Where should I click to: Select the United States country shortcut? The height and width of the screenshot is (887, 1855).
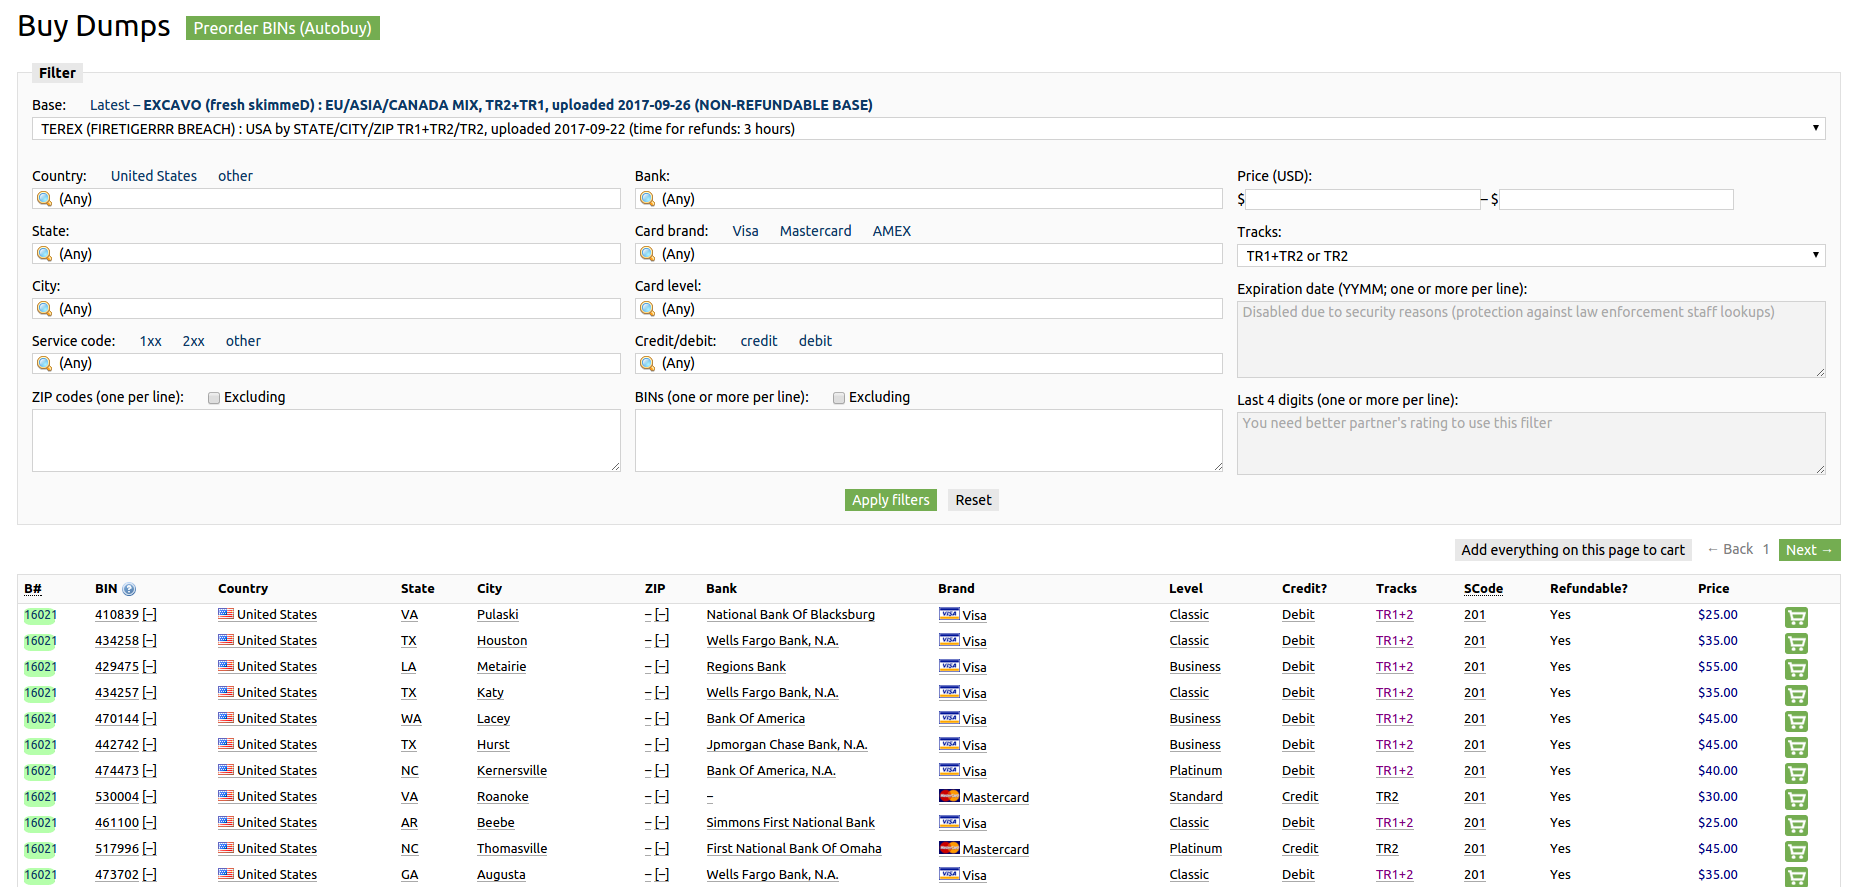154,176
